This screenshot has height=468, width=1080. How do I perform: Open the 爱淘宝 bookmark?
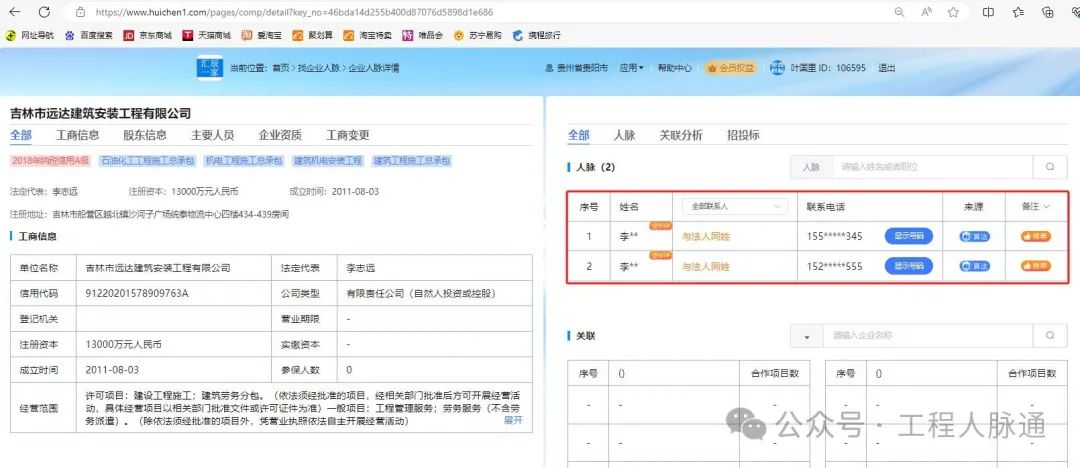pos(261,35)
